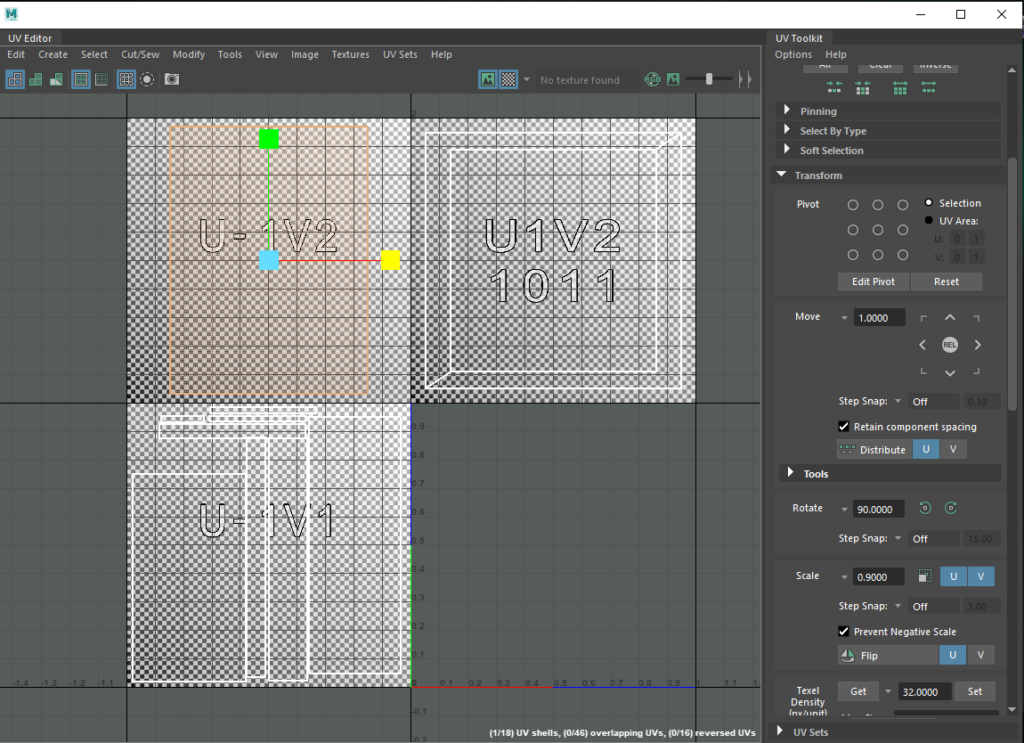1024x743 pixels.
Task: Click the Rotate angle input field
Action: 879,509
